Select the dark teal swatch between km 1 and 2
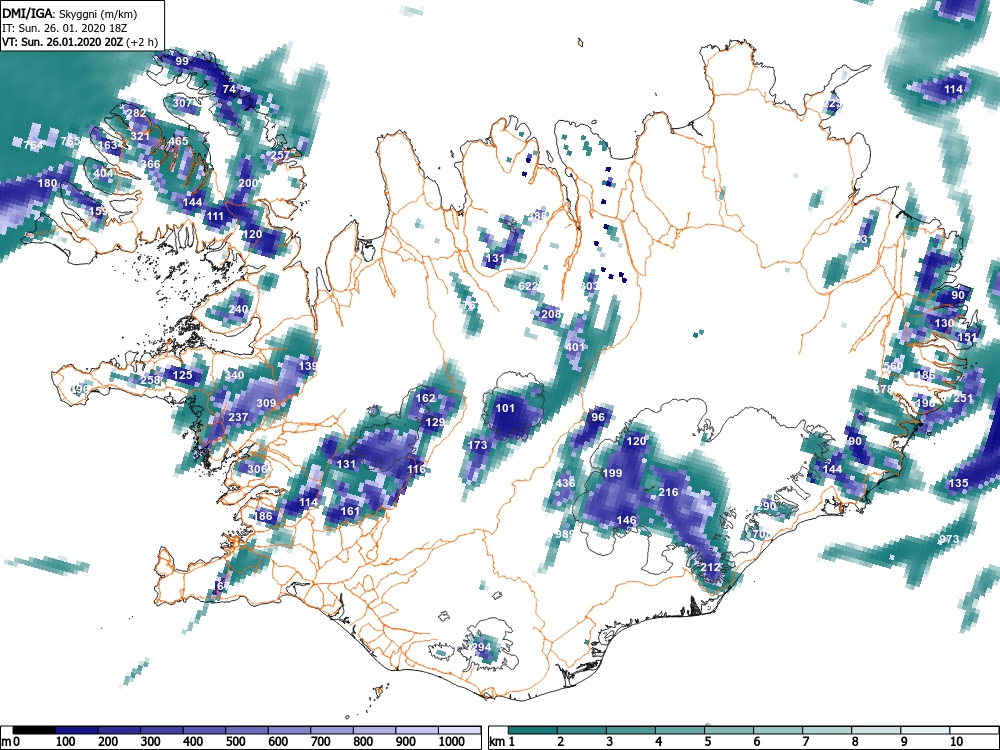1000x750 pixels. [x=533, y=730]
